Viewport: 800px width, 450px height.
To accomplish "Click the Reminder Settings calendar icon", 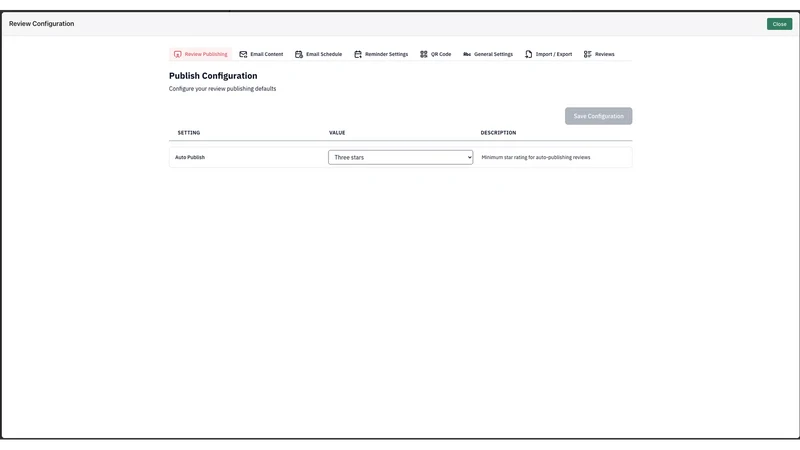I will [358, 54].
